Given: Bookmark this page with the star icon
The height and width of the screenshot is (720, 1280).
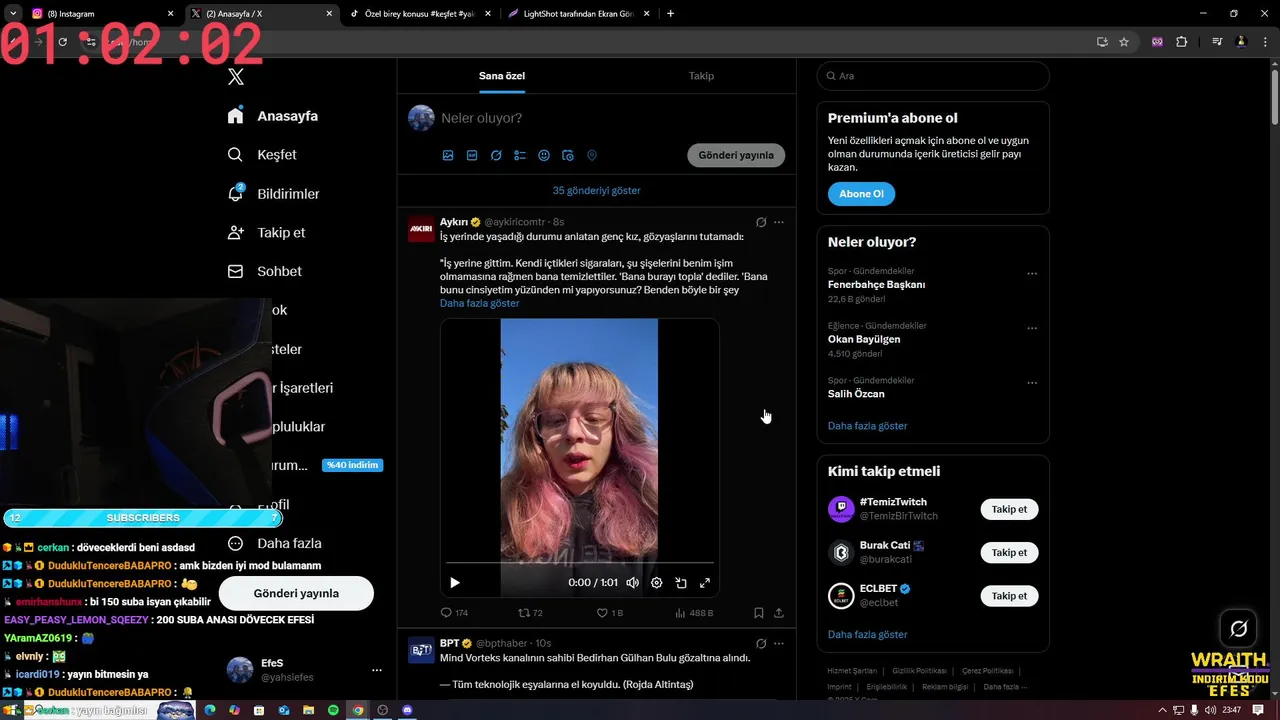Looking at the screenshot, I should coord(1124,42).
